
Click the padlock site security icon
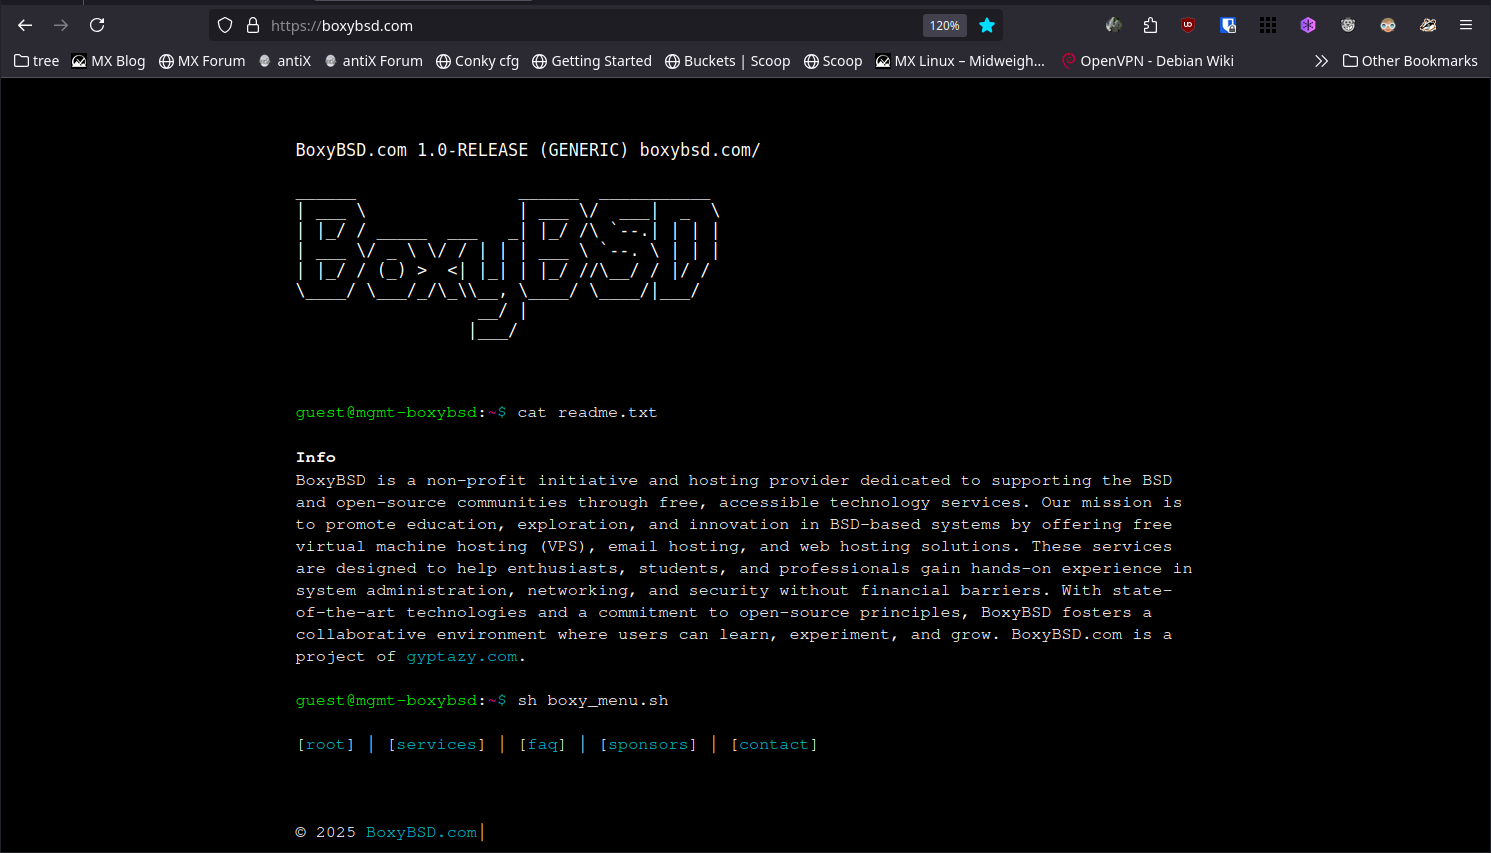(x=253, y=25)
